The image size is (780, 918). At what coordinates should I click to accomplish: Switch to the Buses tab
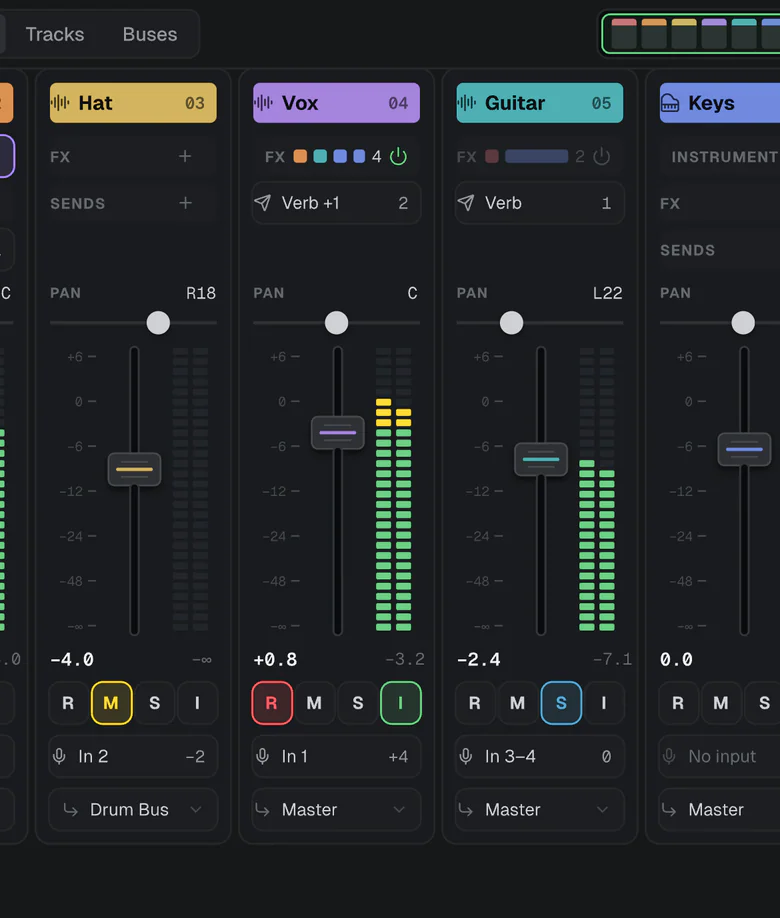(150, 35)
